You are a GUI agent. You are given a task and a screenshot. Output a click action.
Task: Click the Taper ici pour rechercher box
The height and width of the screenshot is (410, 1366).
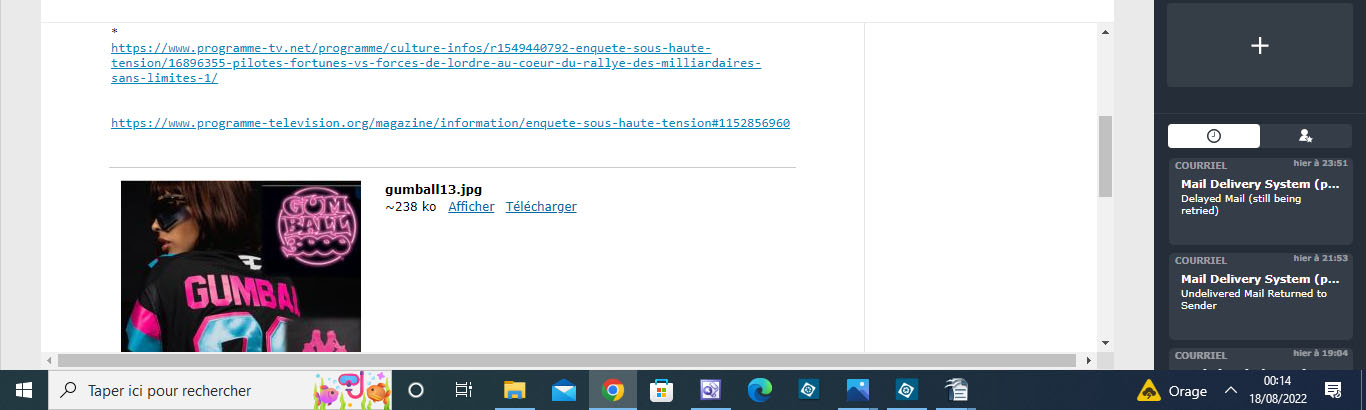[220, 390]
